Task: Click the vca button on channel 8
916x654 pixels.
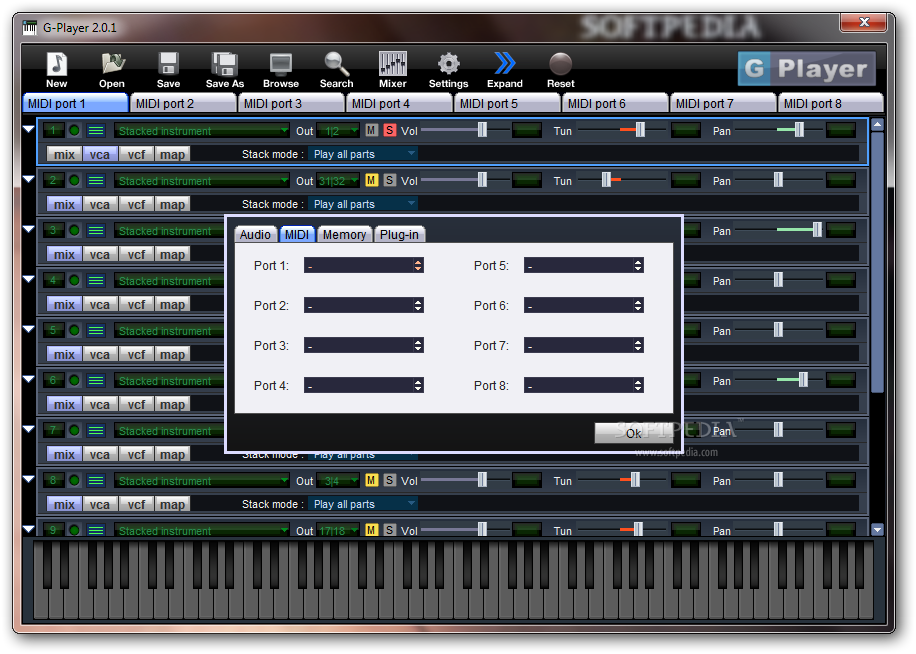Action: pos(100,504)
